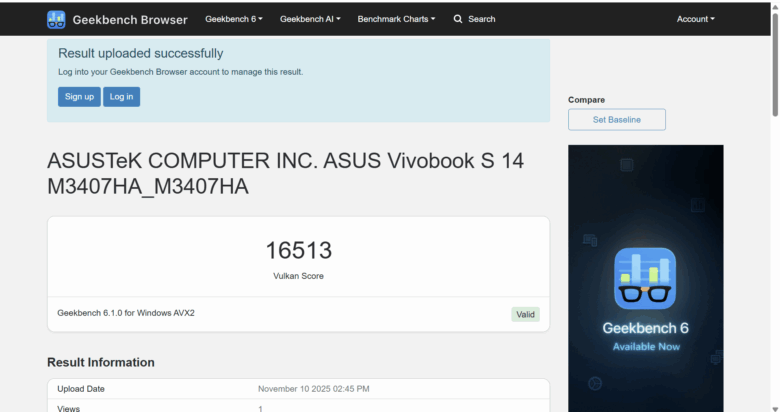Click the Geekbench 6 Available Now banner text
Image resolution: width=780 pixels, height=412 pixels.
646,337
